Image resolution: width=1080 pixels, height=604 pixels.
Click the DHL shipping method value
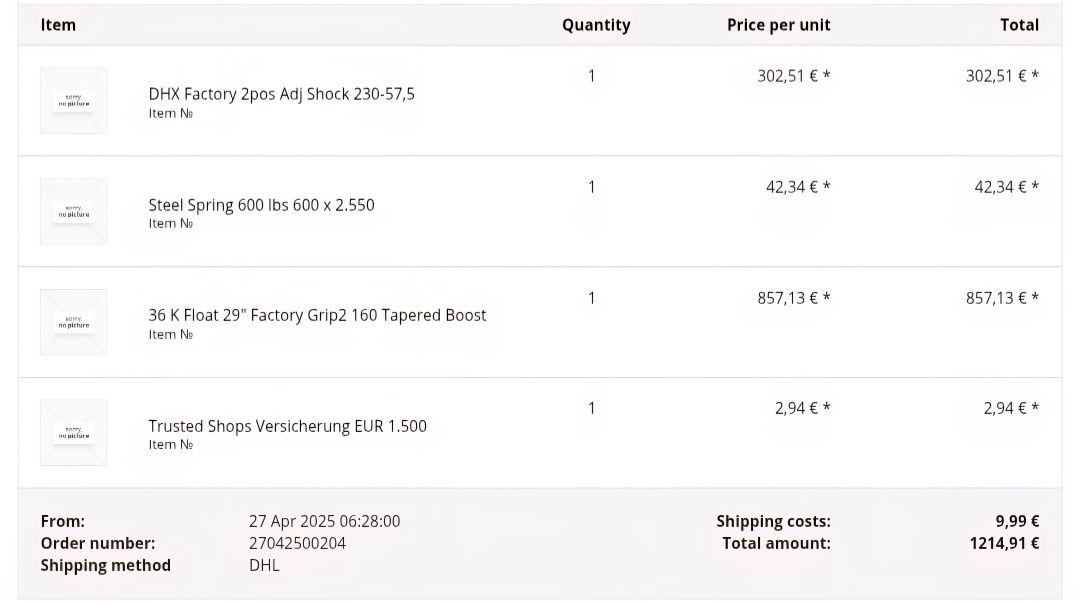264,565
